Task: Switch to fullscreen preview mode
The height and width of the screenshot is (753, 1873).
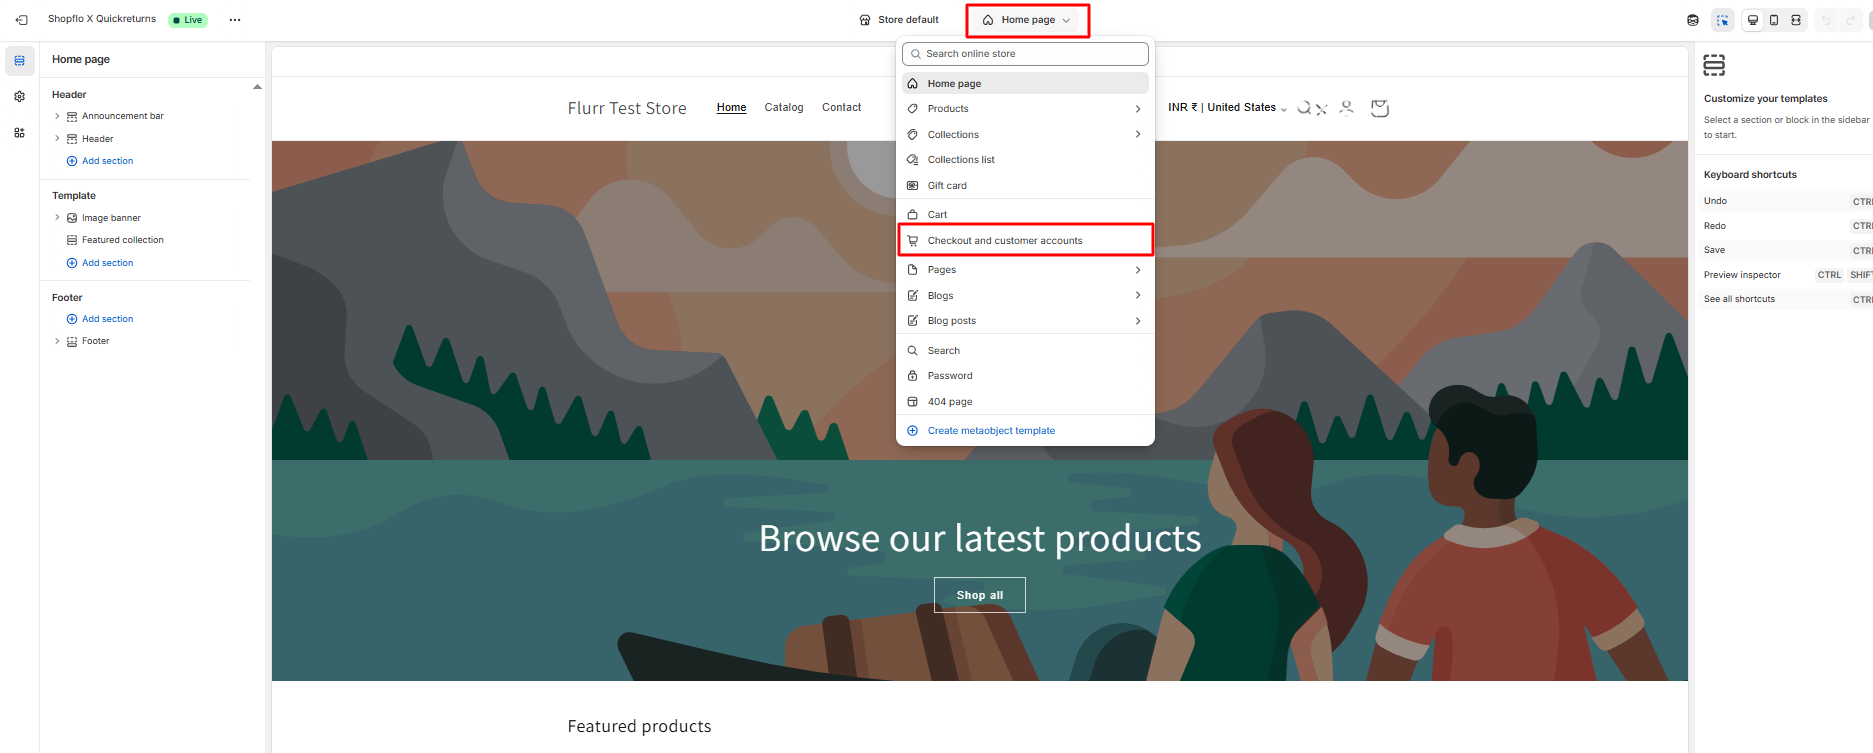Action: [1796, 20]
